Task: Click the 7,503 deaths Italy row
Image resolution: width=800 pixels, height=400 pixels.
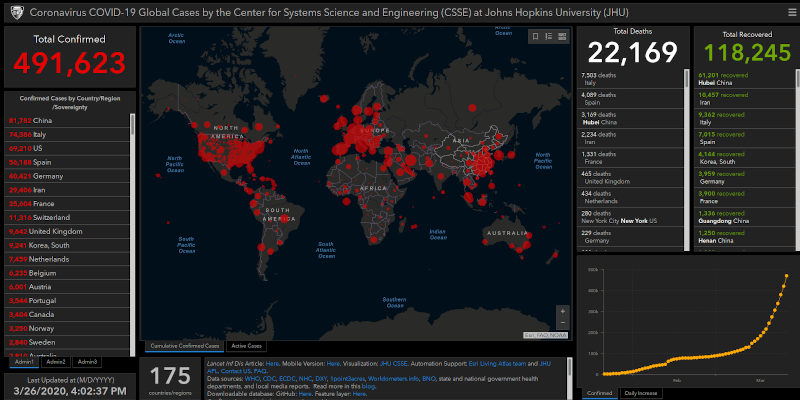Action: 631,79
